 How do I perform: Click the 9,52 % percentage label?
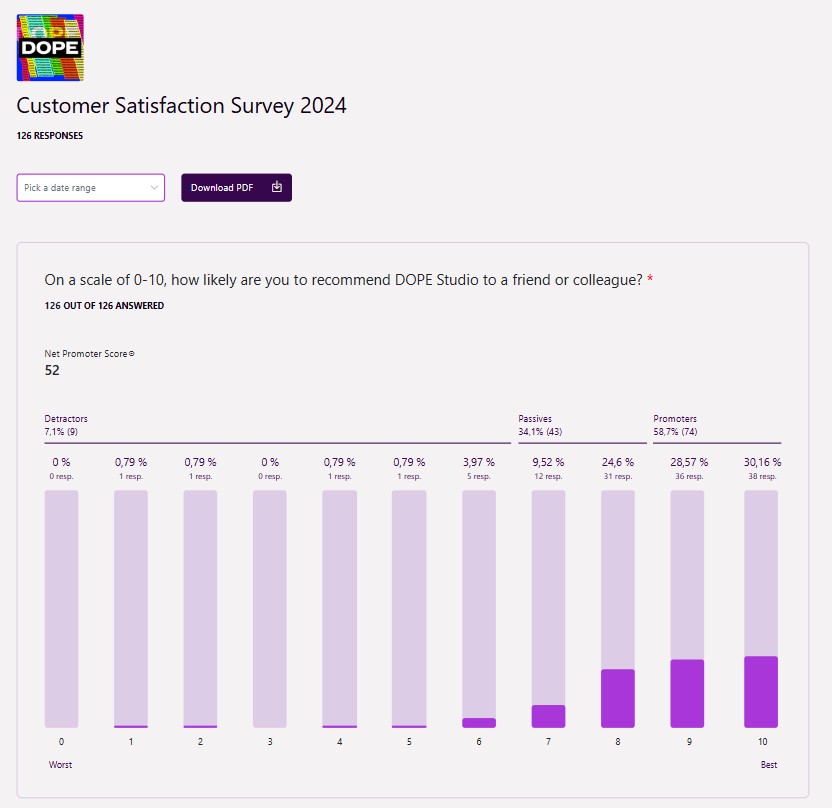[x=548, y=462]
